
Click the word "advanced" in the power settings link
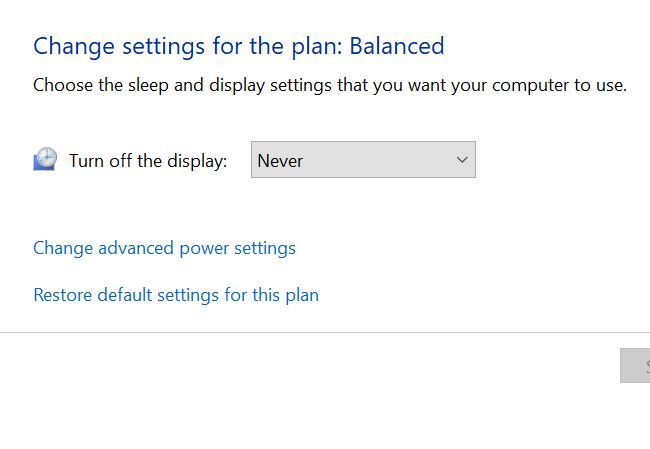coord(136,248)
